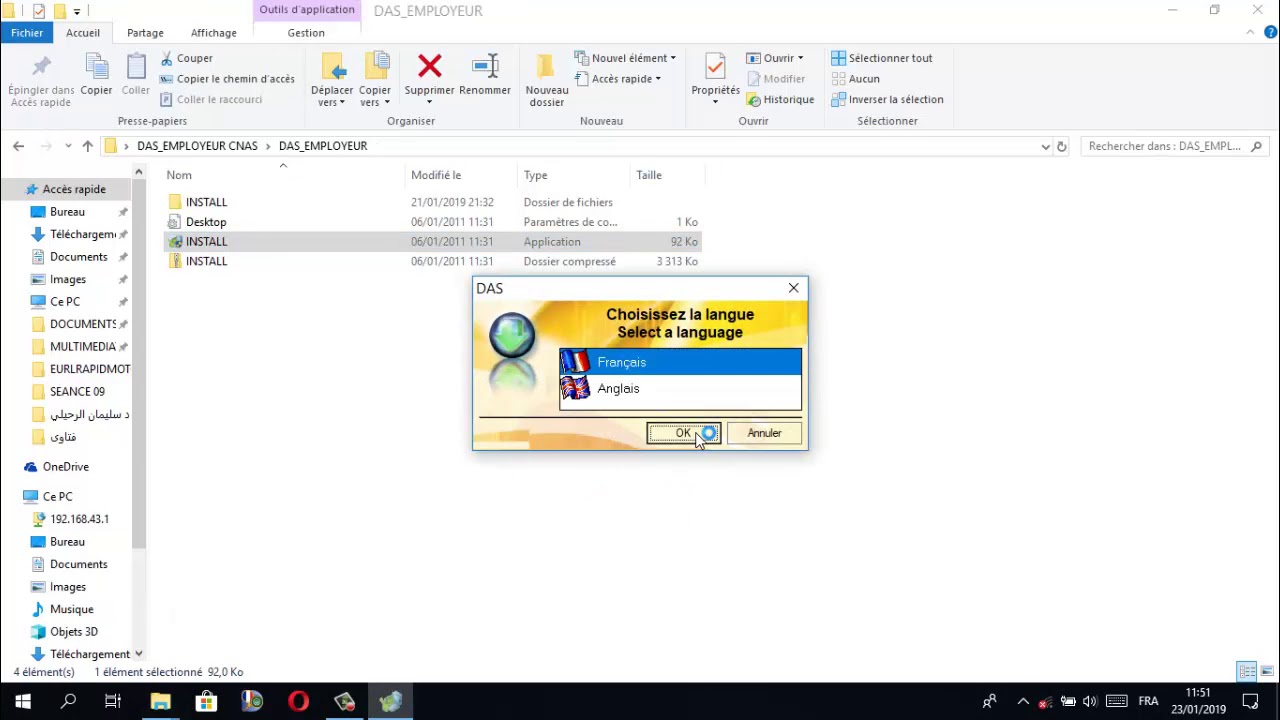
Task: Open the Gestion ribbon tab
Action: coord(306,33)
